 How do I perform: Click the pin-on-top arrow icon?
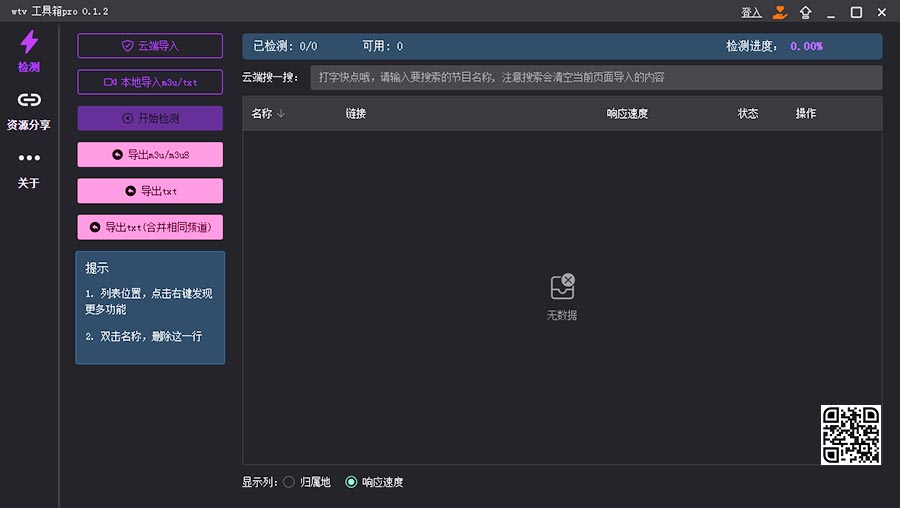point(806,12)
